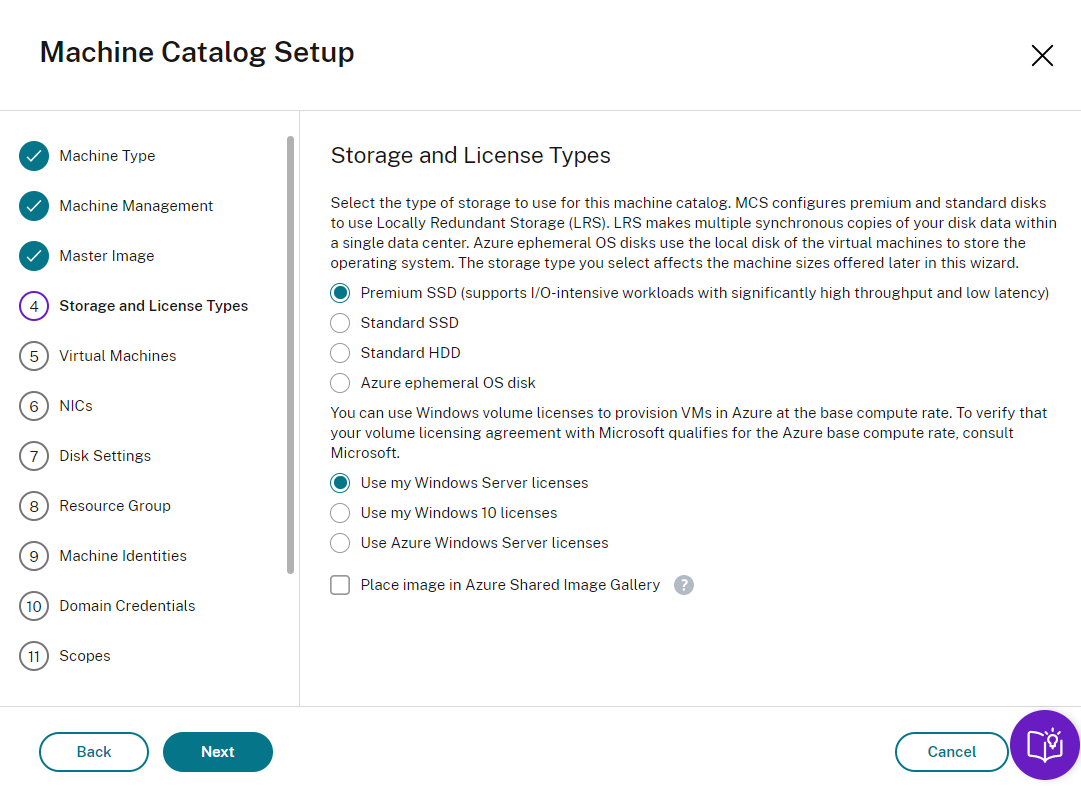Select Use my Windows 10 licenses
This screenshot has width=1081, height=786.
(x=341, y=513)
